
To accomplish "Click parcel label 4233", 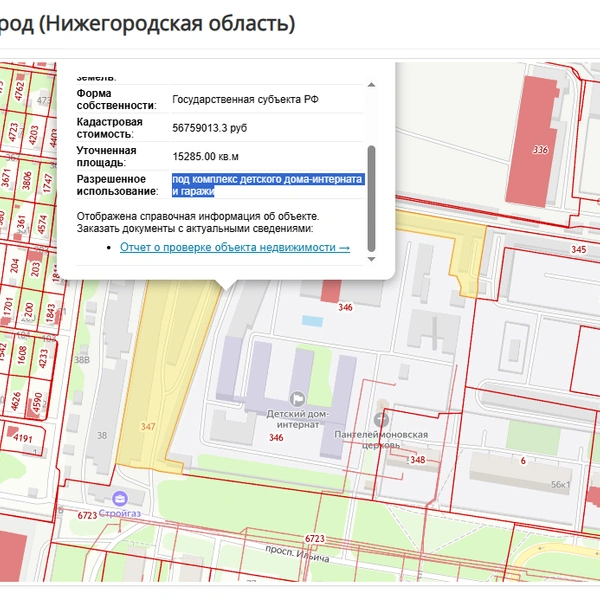I will pyautogui.click(x=43, y=358).
